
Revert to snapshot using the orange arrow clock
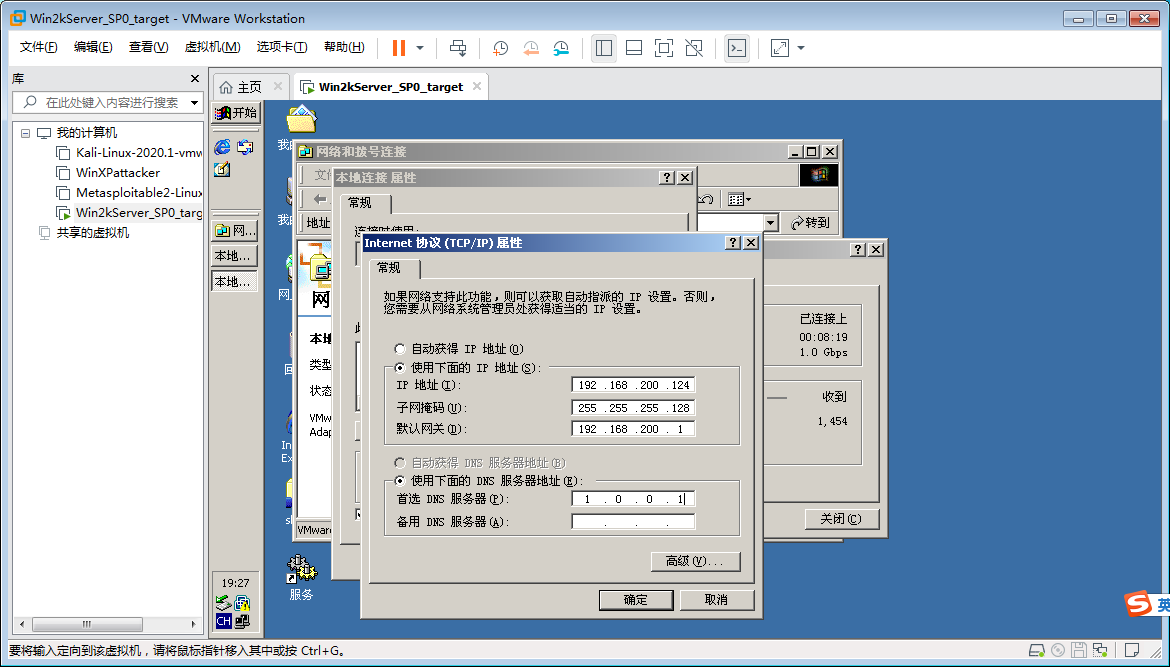point(531,48)
